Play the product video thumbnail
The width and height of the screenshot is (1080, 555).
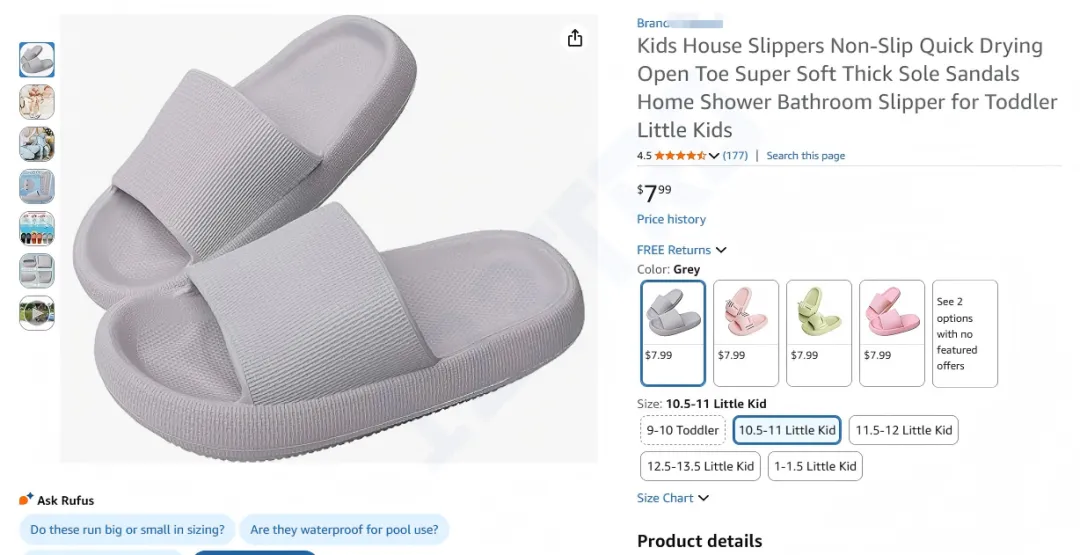coord(37,313)
